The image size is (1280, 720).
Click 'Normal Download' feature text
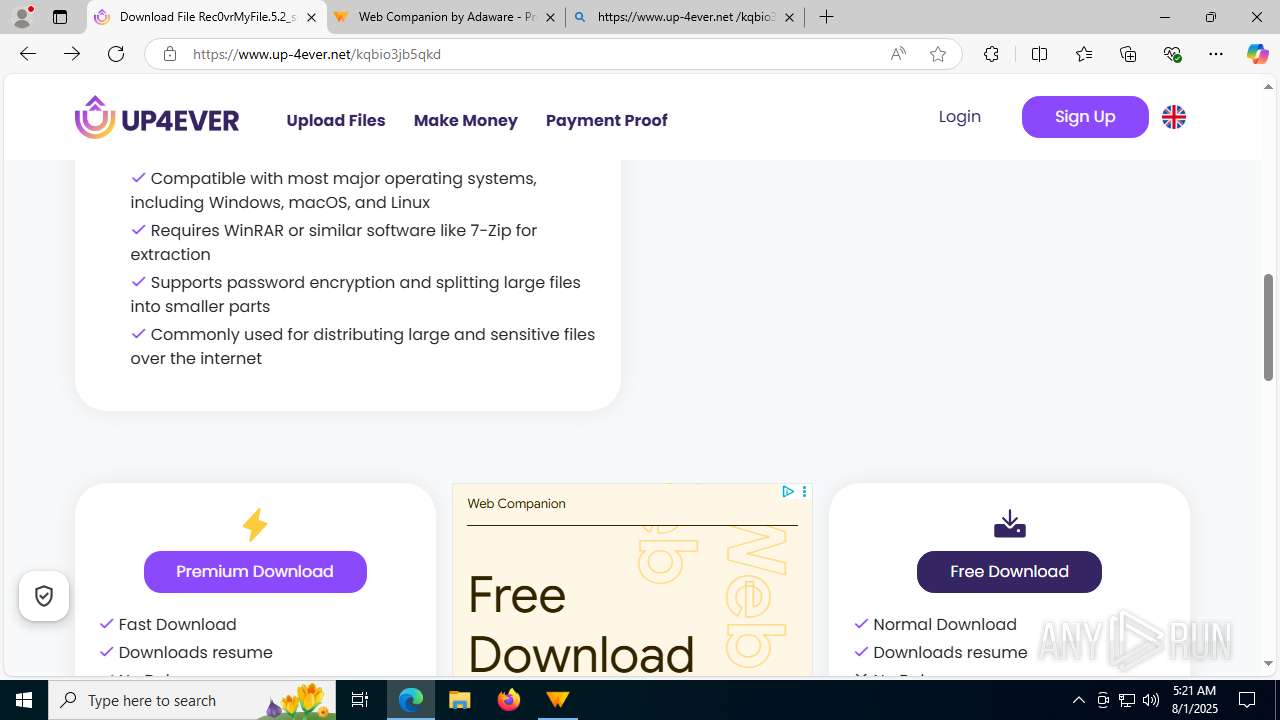945,624
